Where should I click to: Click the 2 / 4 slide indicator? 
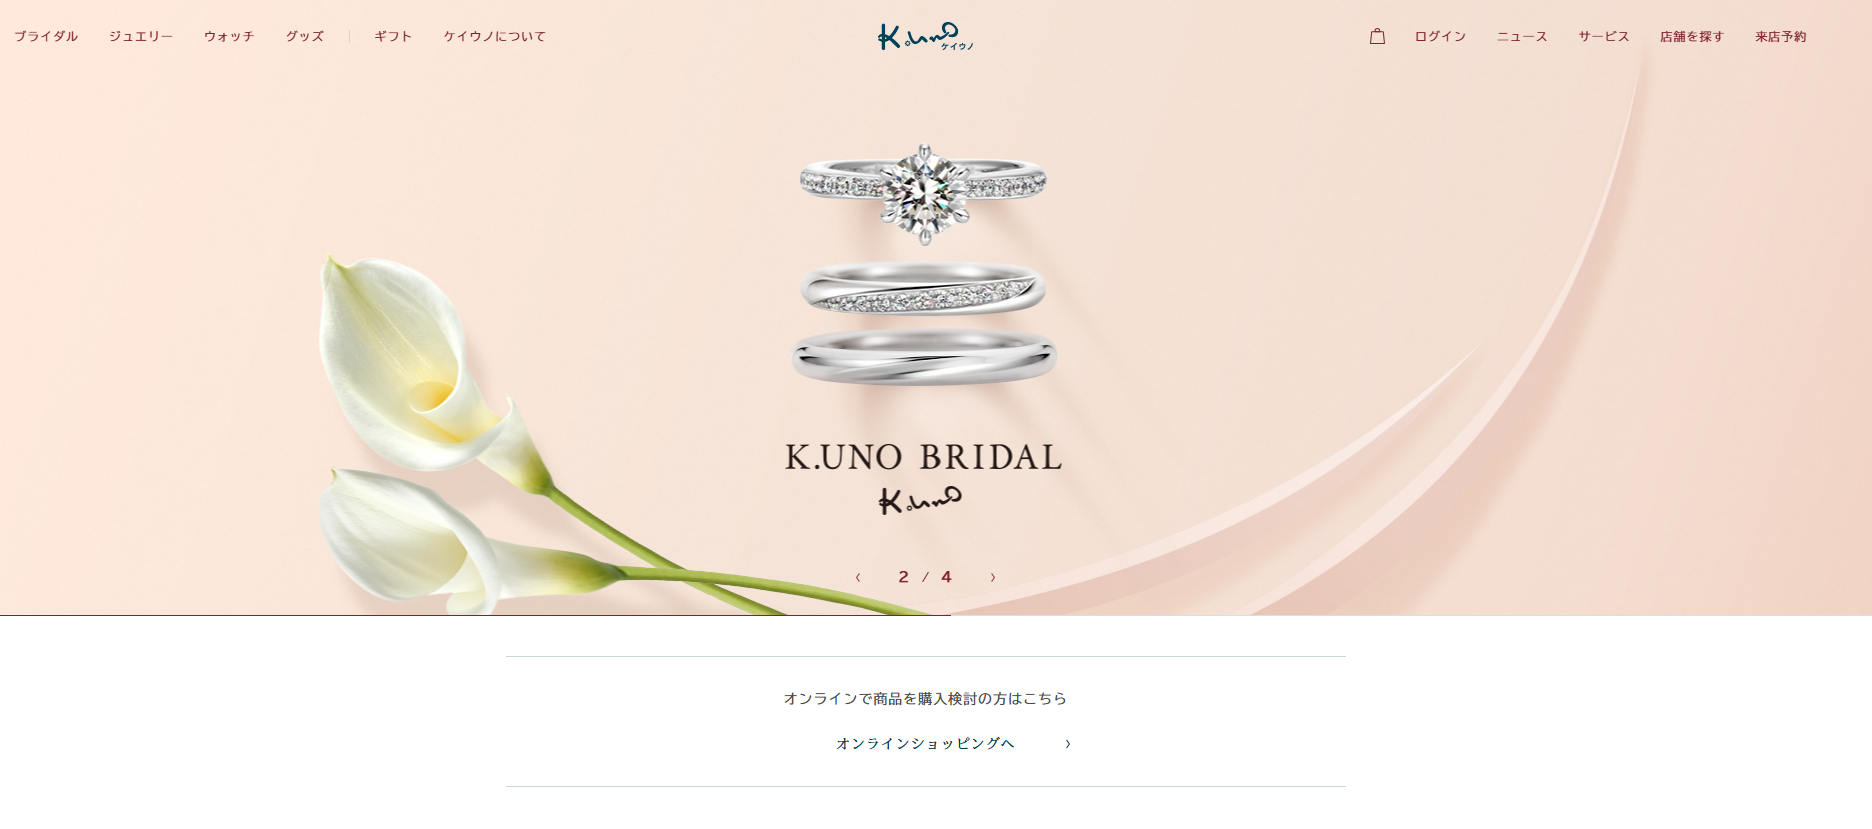(925, 577)
